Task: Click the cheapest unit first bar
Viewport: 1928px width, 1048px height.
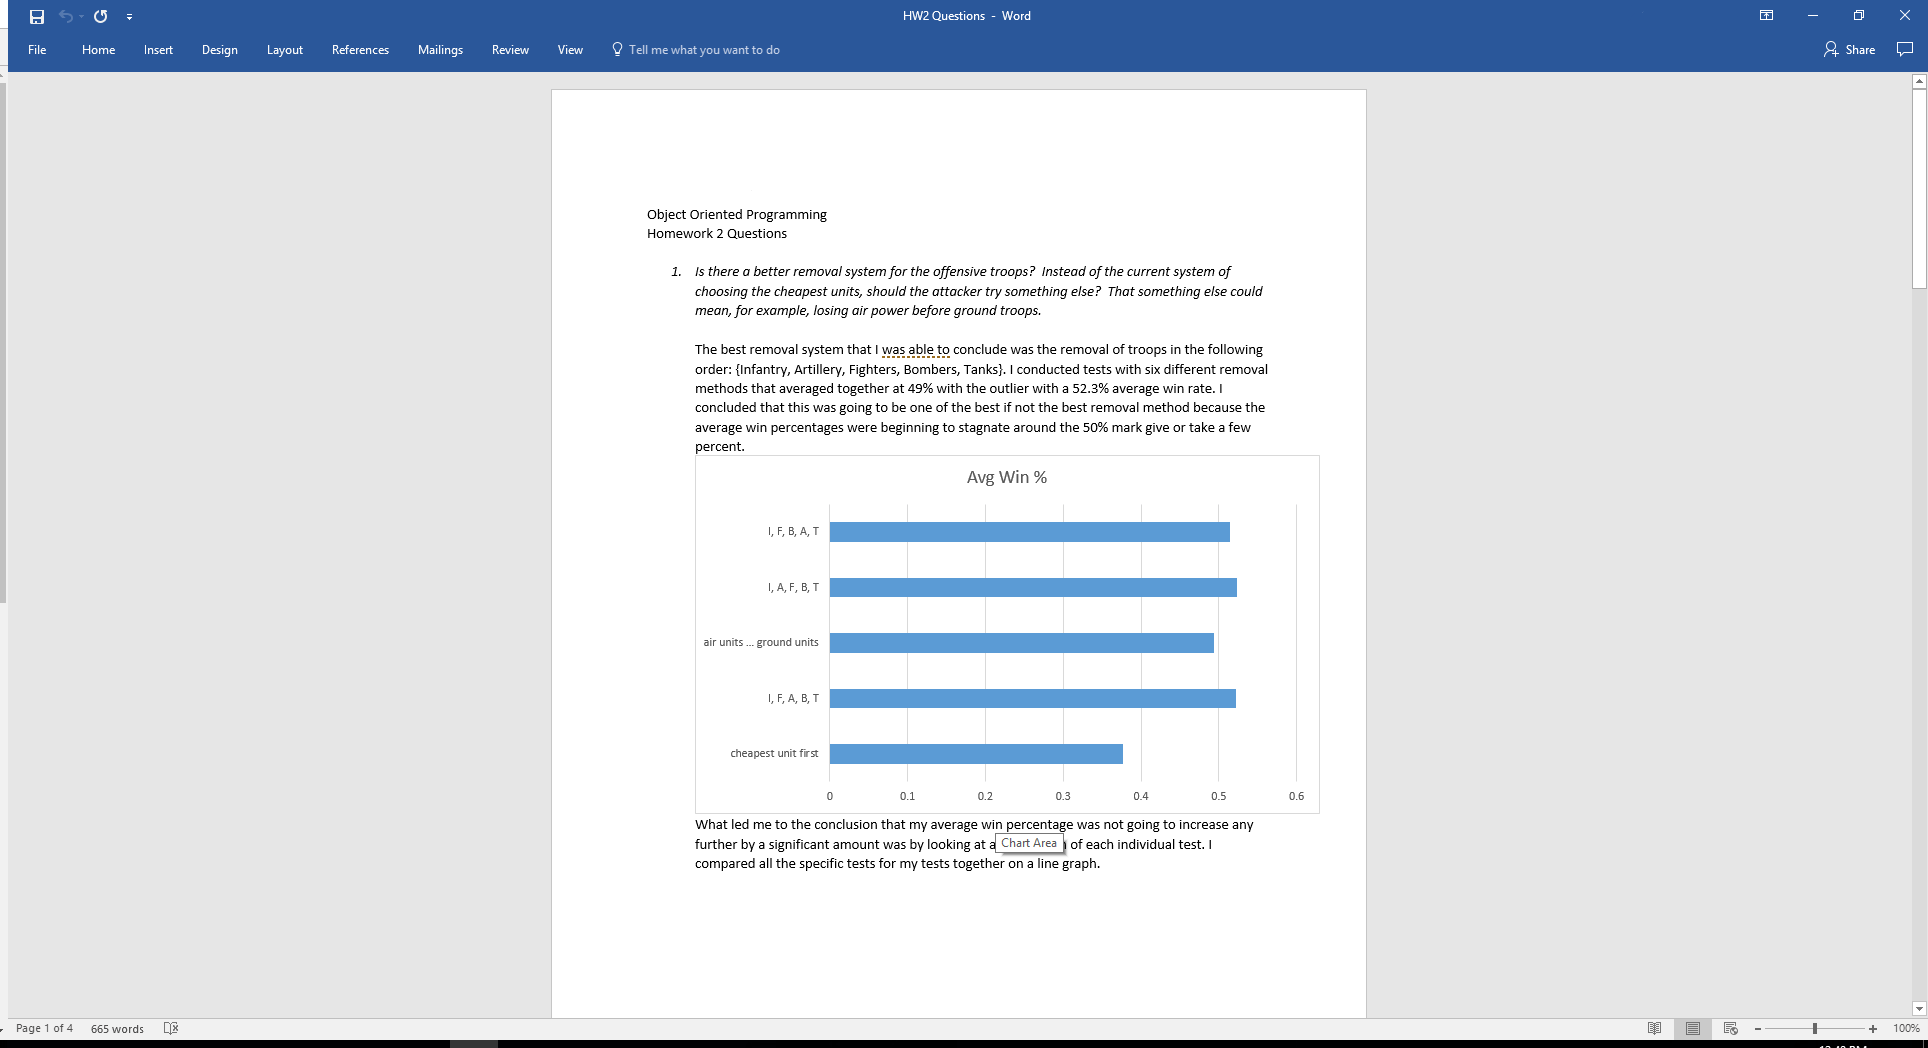Action: tap(976, 754)
